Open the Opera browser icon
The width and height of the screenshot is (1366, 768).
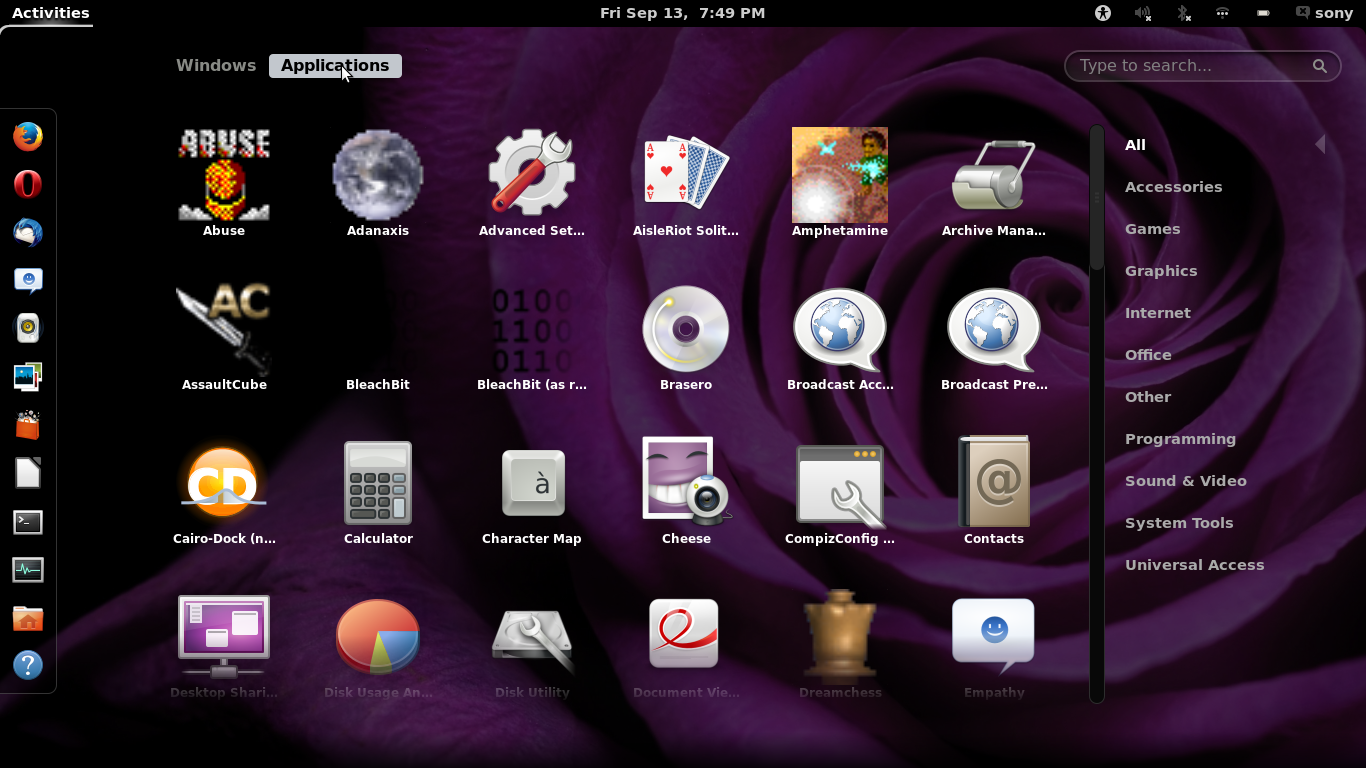(28, 185)
